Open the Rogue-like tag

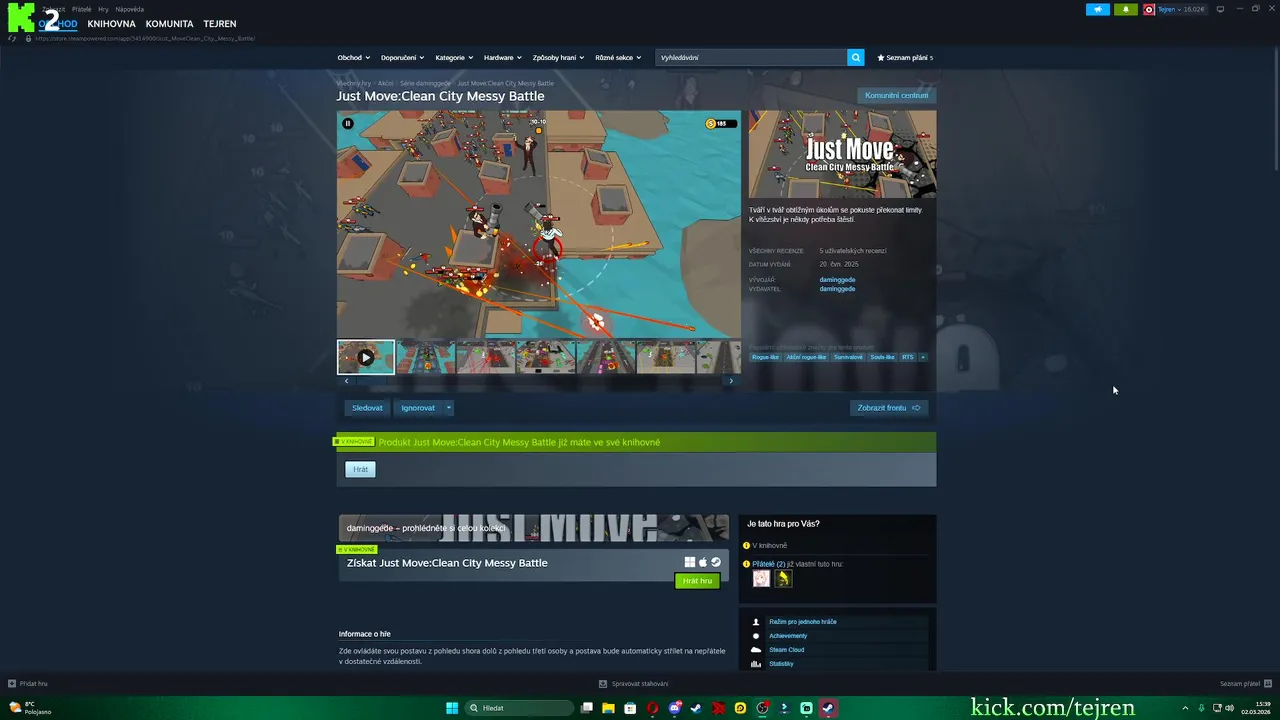765,357
